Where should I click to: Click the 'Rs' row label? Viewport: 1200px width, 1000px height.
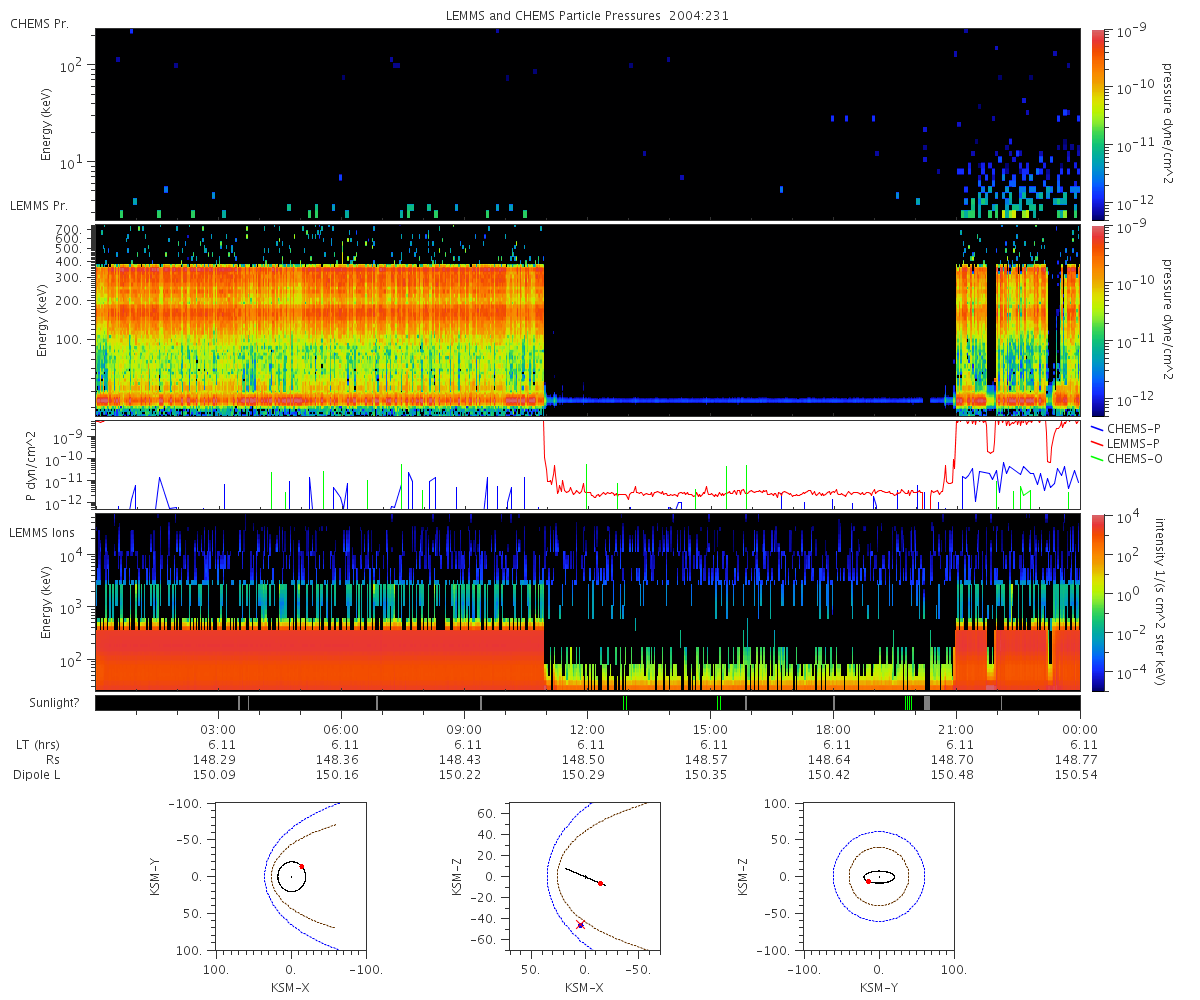tap(54, 759)
